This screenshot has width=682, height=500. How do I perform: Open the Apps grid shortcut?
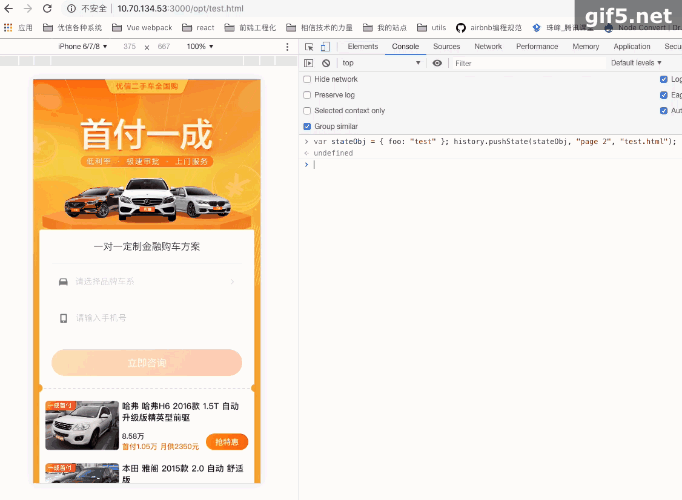coord(8,27)
